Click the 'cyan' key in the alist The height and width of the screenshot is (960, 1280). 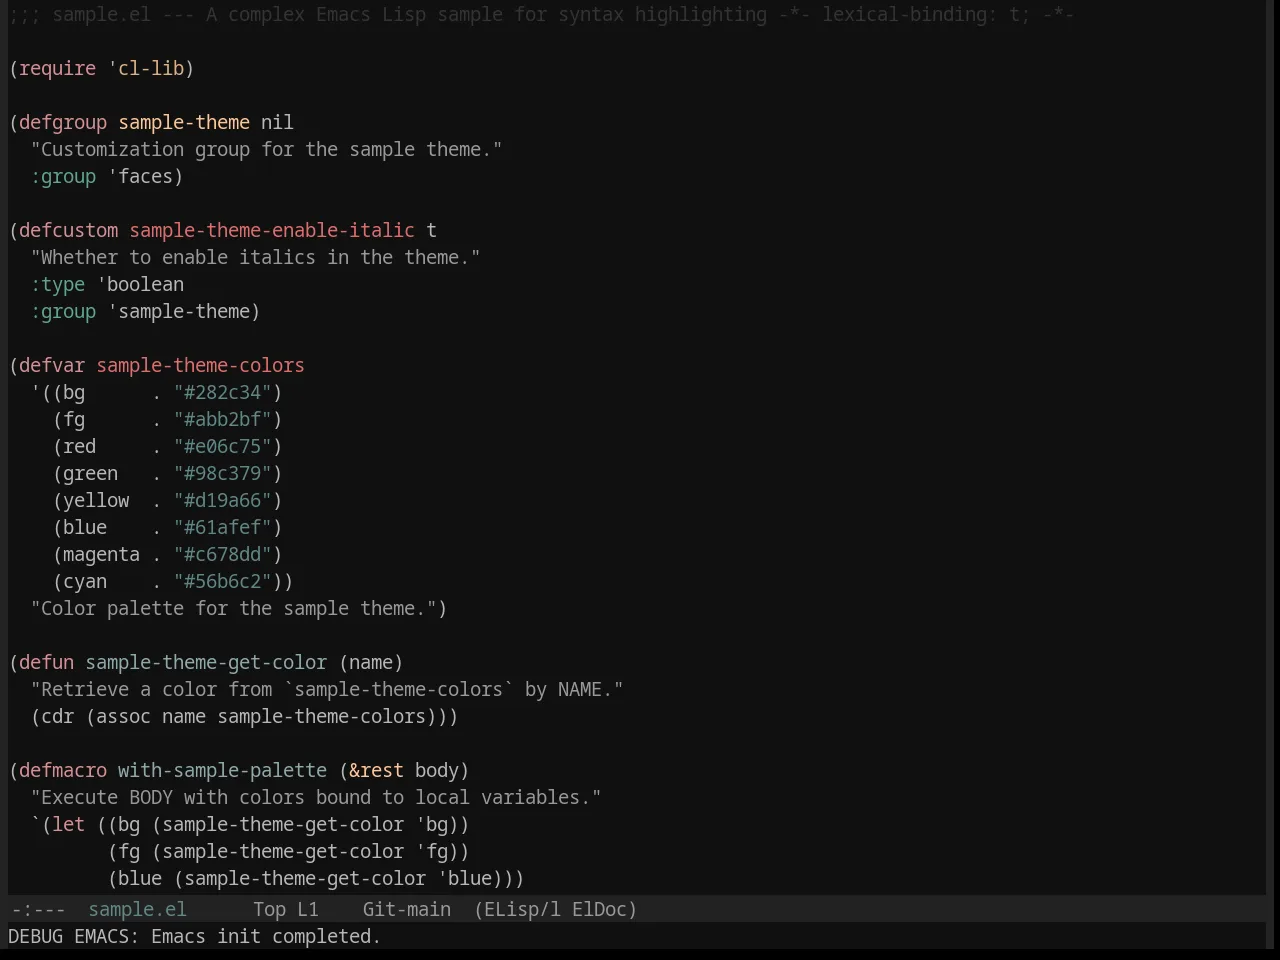coord(85,581)
